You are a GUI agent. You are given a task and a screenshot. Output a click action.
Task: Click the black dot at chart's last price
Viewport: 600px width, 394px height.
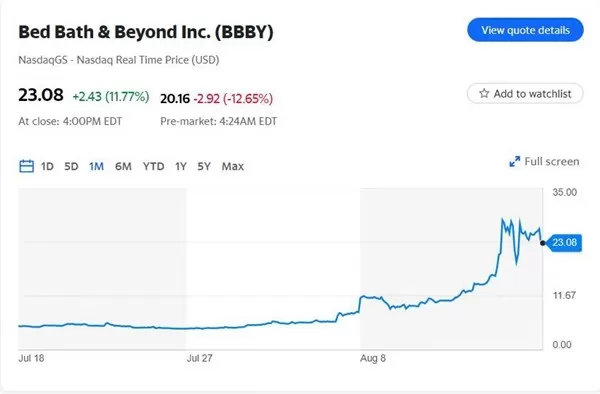543,243
